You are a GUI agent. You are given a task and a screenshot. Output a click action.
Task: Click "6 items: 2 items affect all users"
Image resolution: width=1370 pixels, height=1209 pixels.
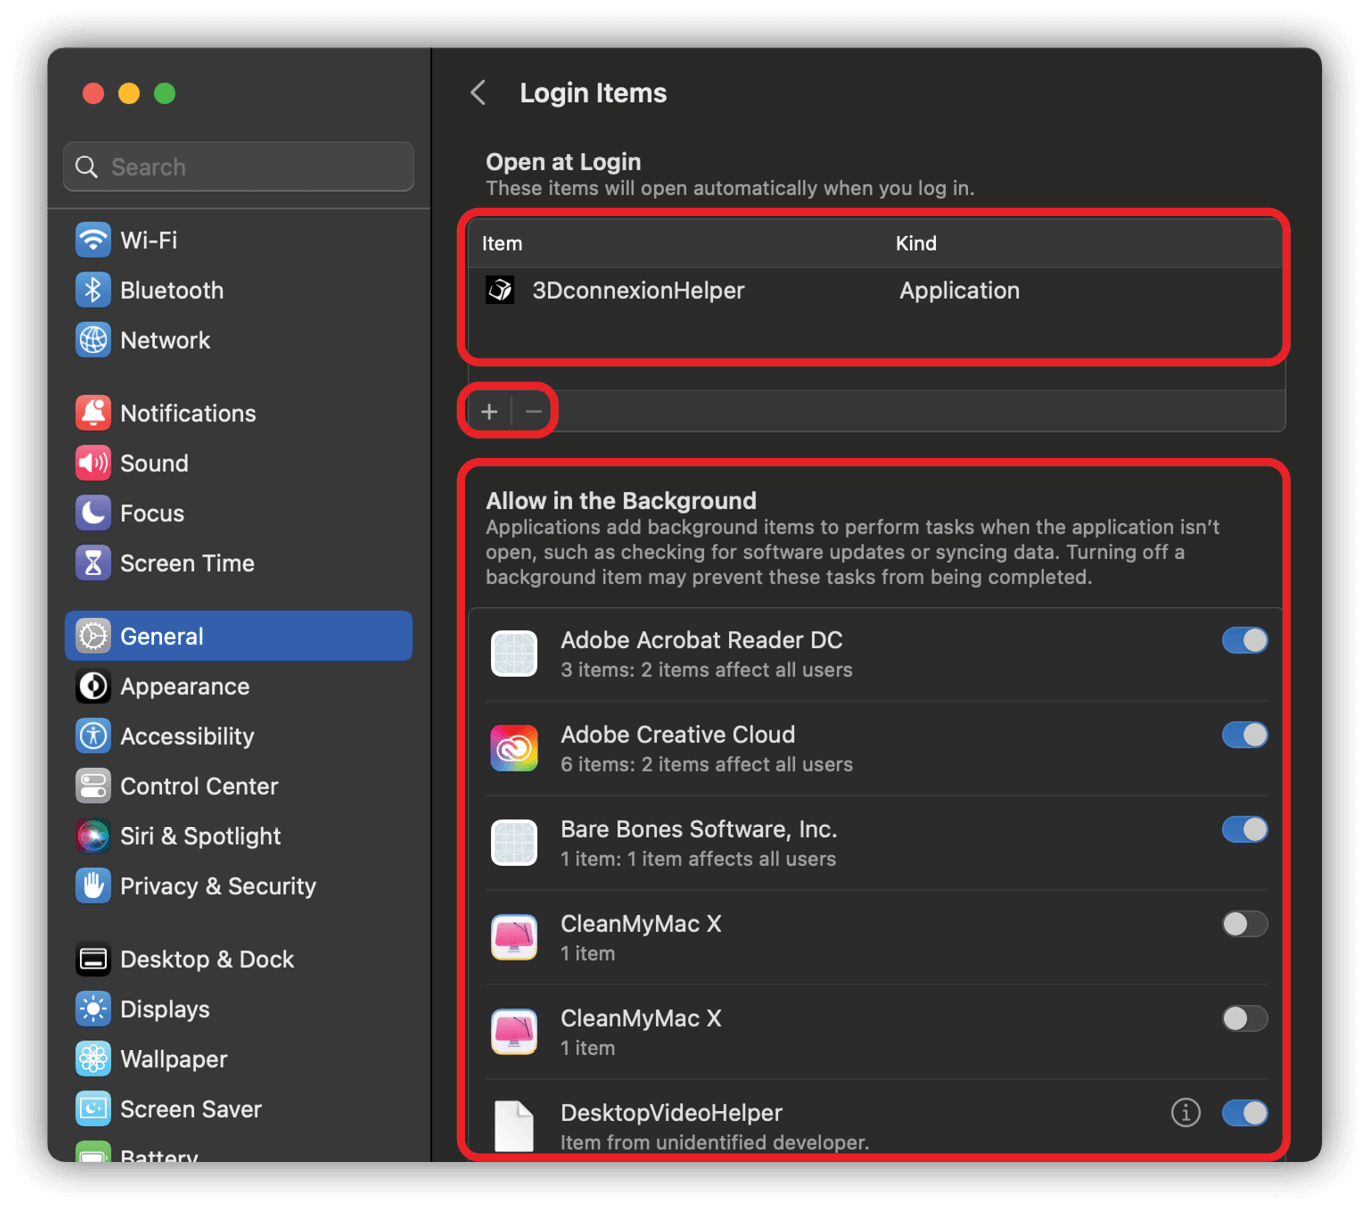[706, 764]
